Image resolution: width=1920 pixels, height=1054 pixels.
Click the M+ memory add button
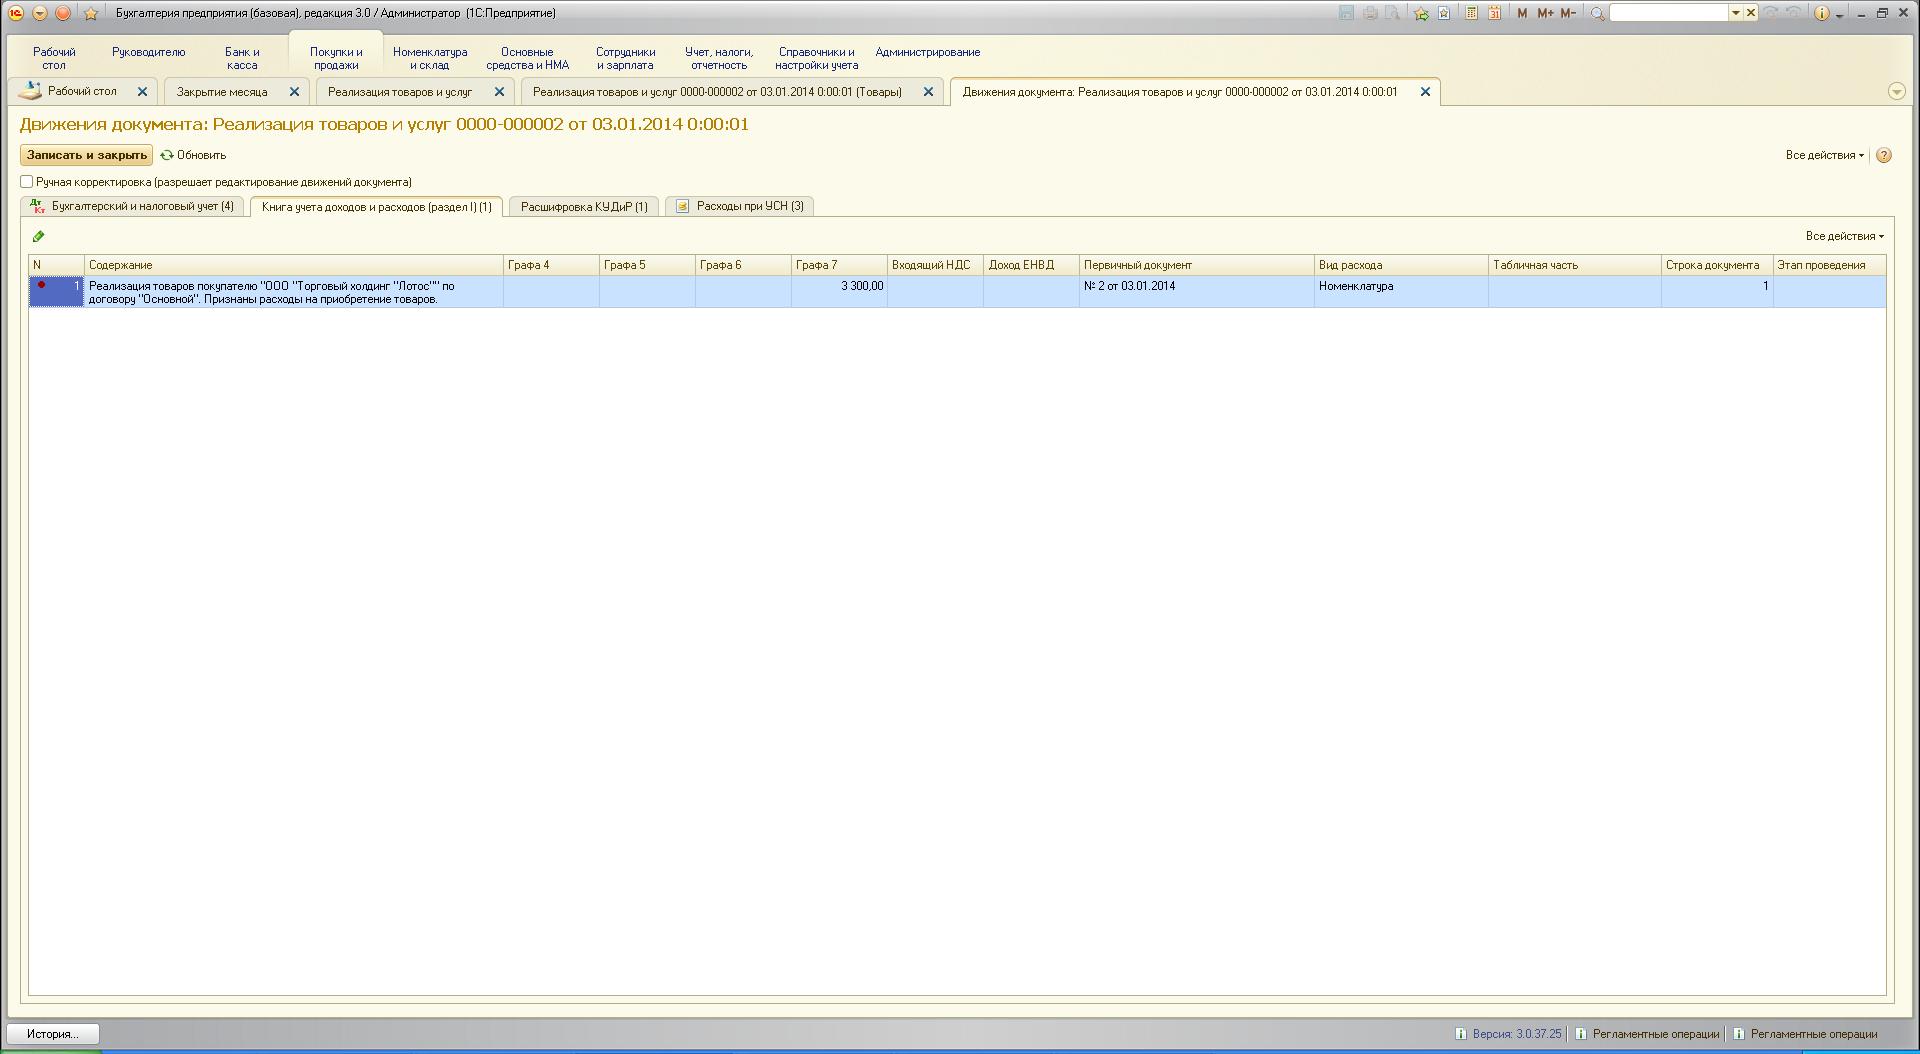[1545, 13]
